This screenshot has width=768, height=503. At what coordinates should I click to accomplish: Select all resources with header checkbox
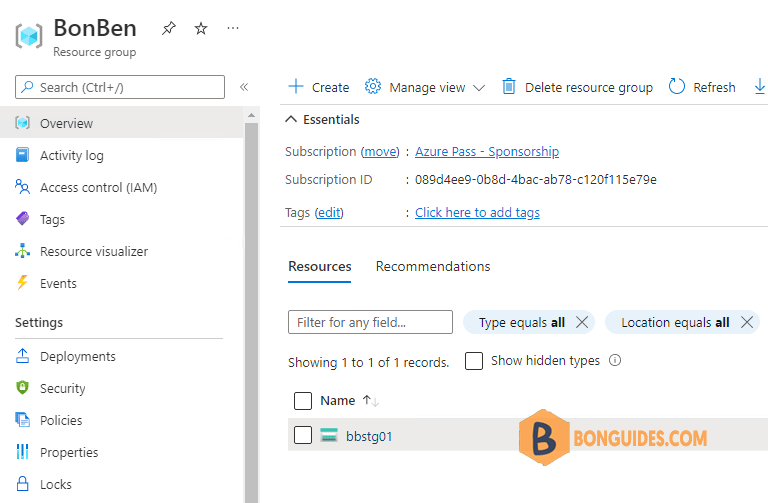pyautogui.click(x=303, y=401)
